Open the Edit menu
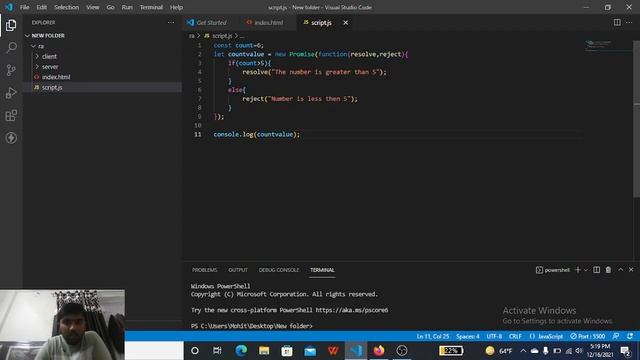 click(x=41, y=7)
